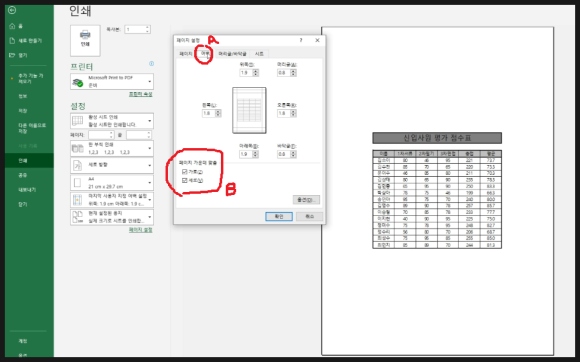Click the large printer 인쇄 button
The image size is (580, 362).
(x=85, y=40)
